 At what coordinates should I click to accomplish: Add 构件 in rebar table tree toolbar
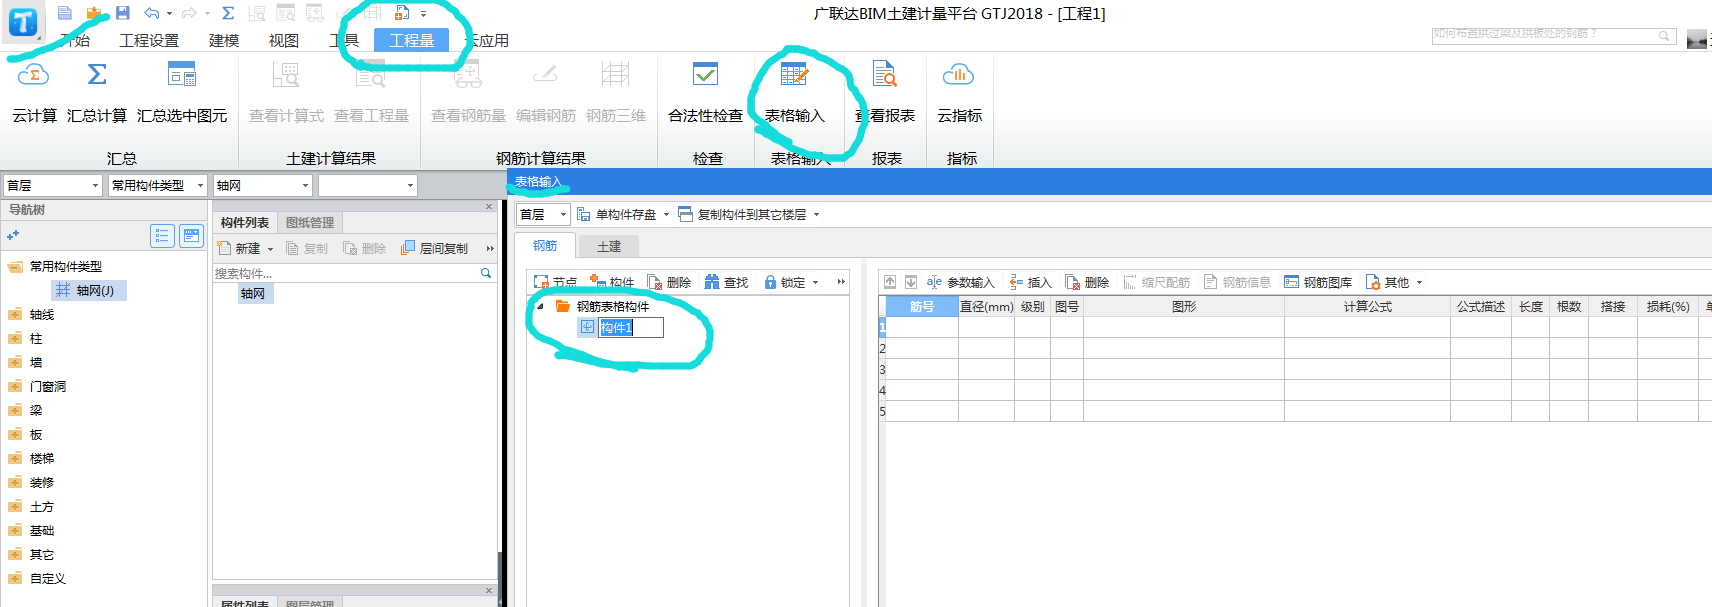coord(612,283)
